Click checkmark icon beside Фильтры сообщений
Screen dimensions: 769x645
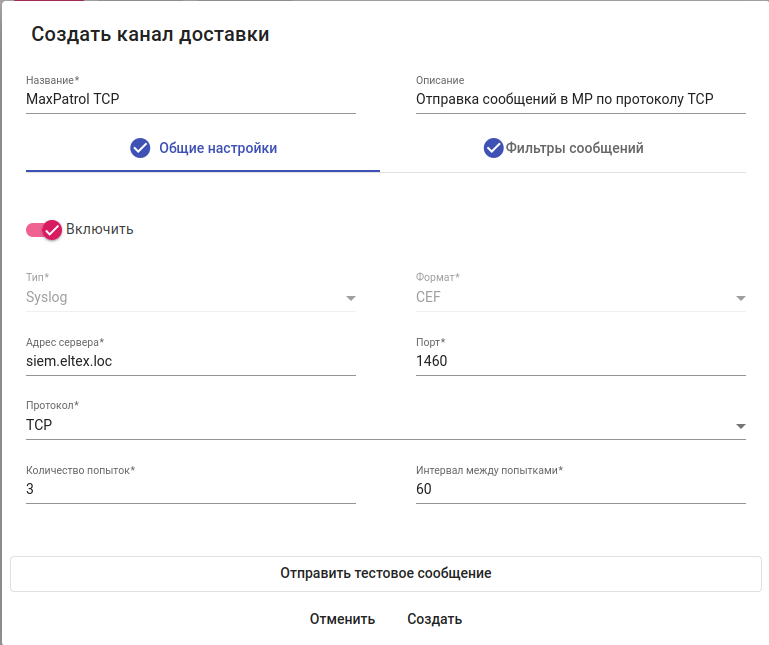click(493, 148)
